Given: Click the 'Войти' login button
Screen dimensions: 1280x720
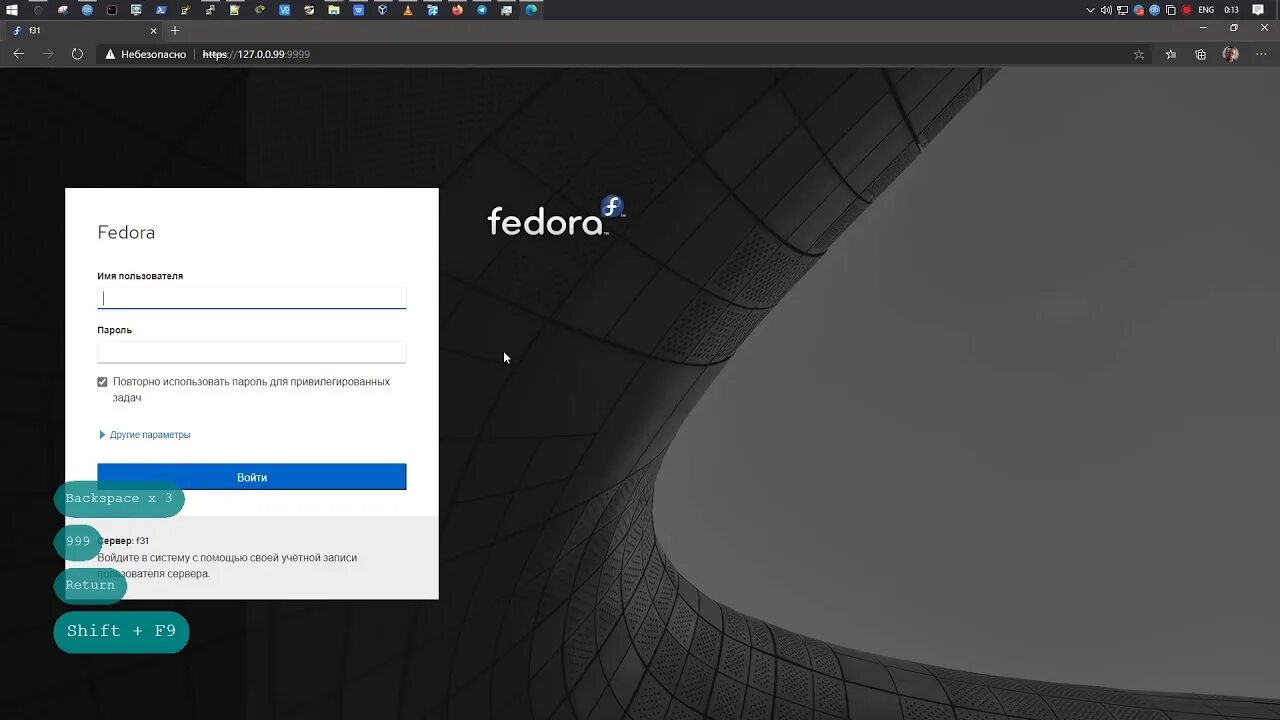Looking at the screenshot, I should pyautogui.click(x=252, y=477).
